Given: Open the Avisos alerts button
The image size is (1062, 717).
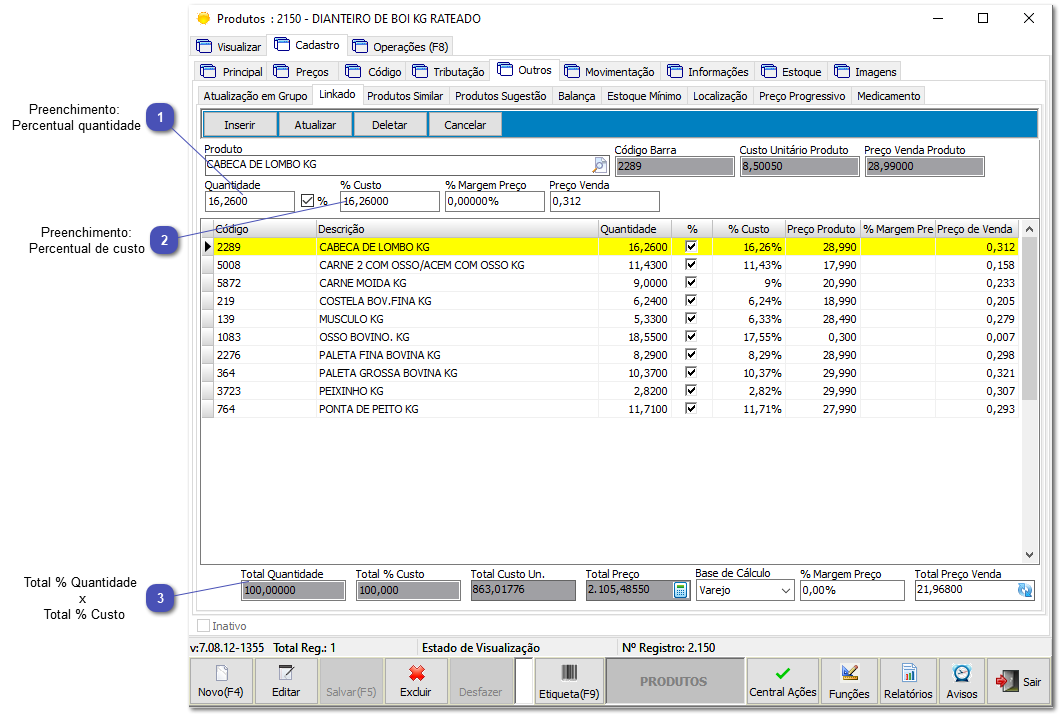Looking at the screenshot, I should click(961, 681).
